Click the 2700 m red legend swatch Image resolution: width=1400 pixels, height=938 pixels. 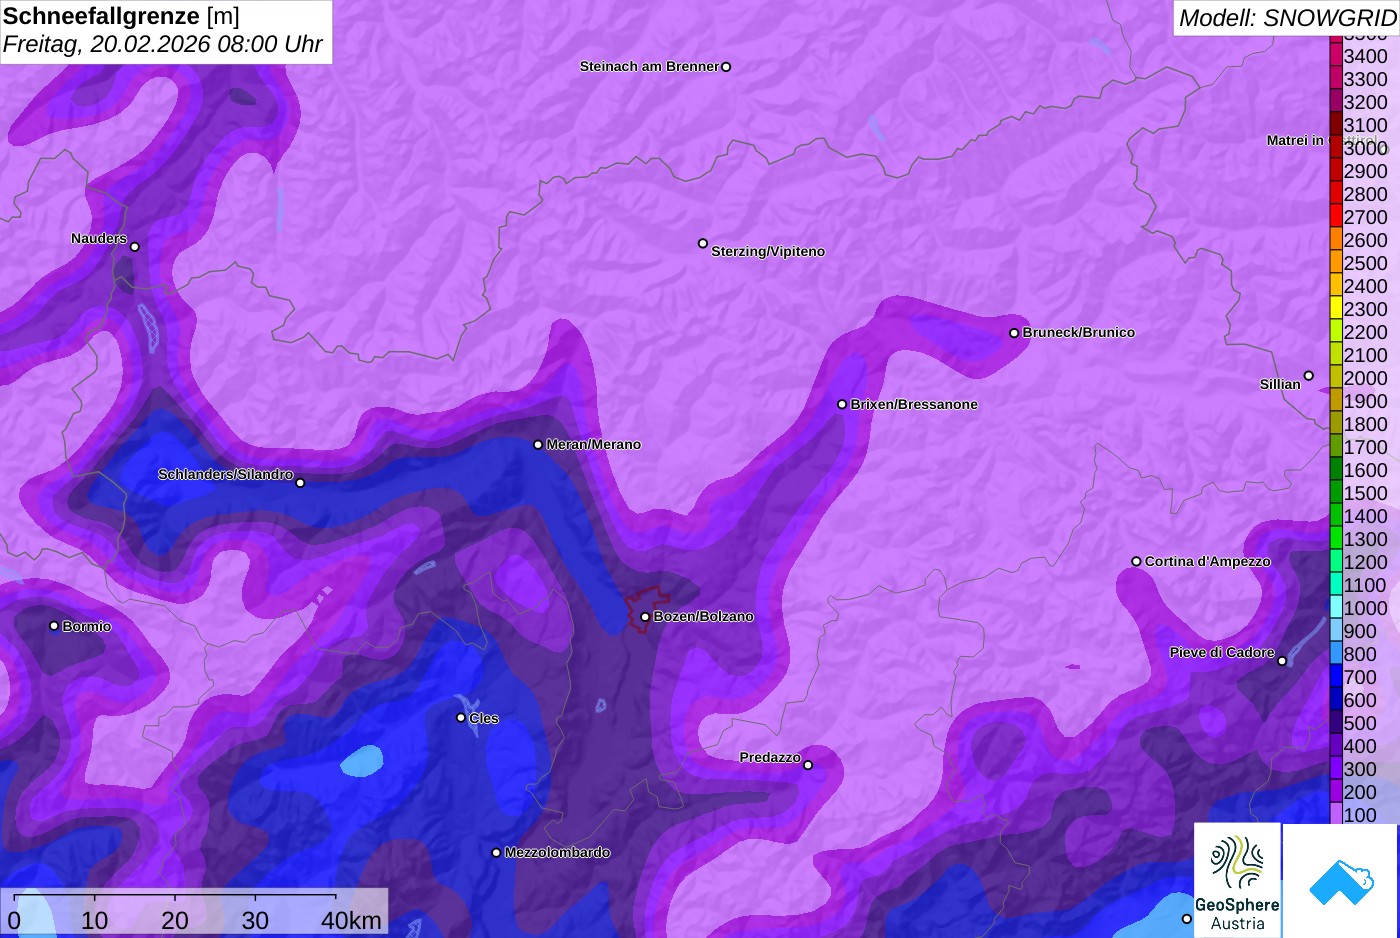click(x=1336, y=216)
